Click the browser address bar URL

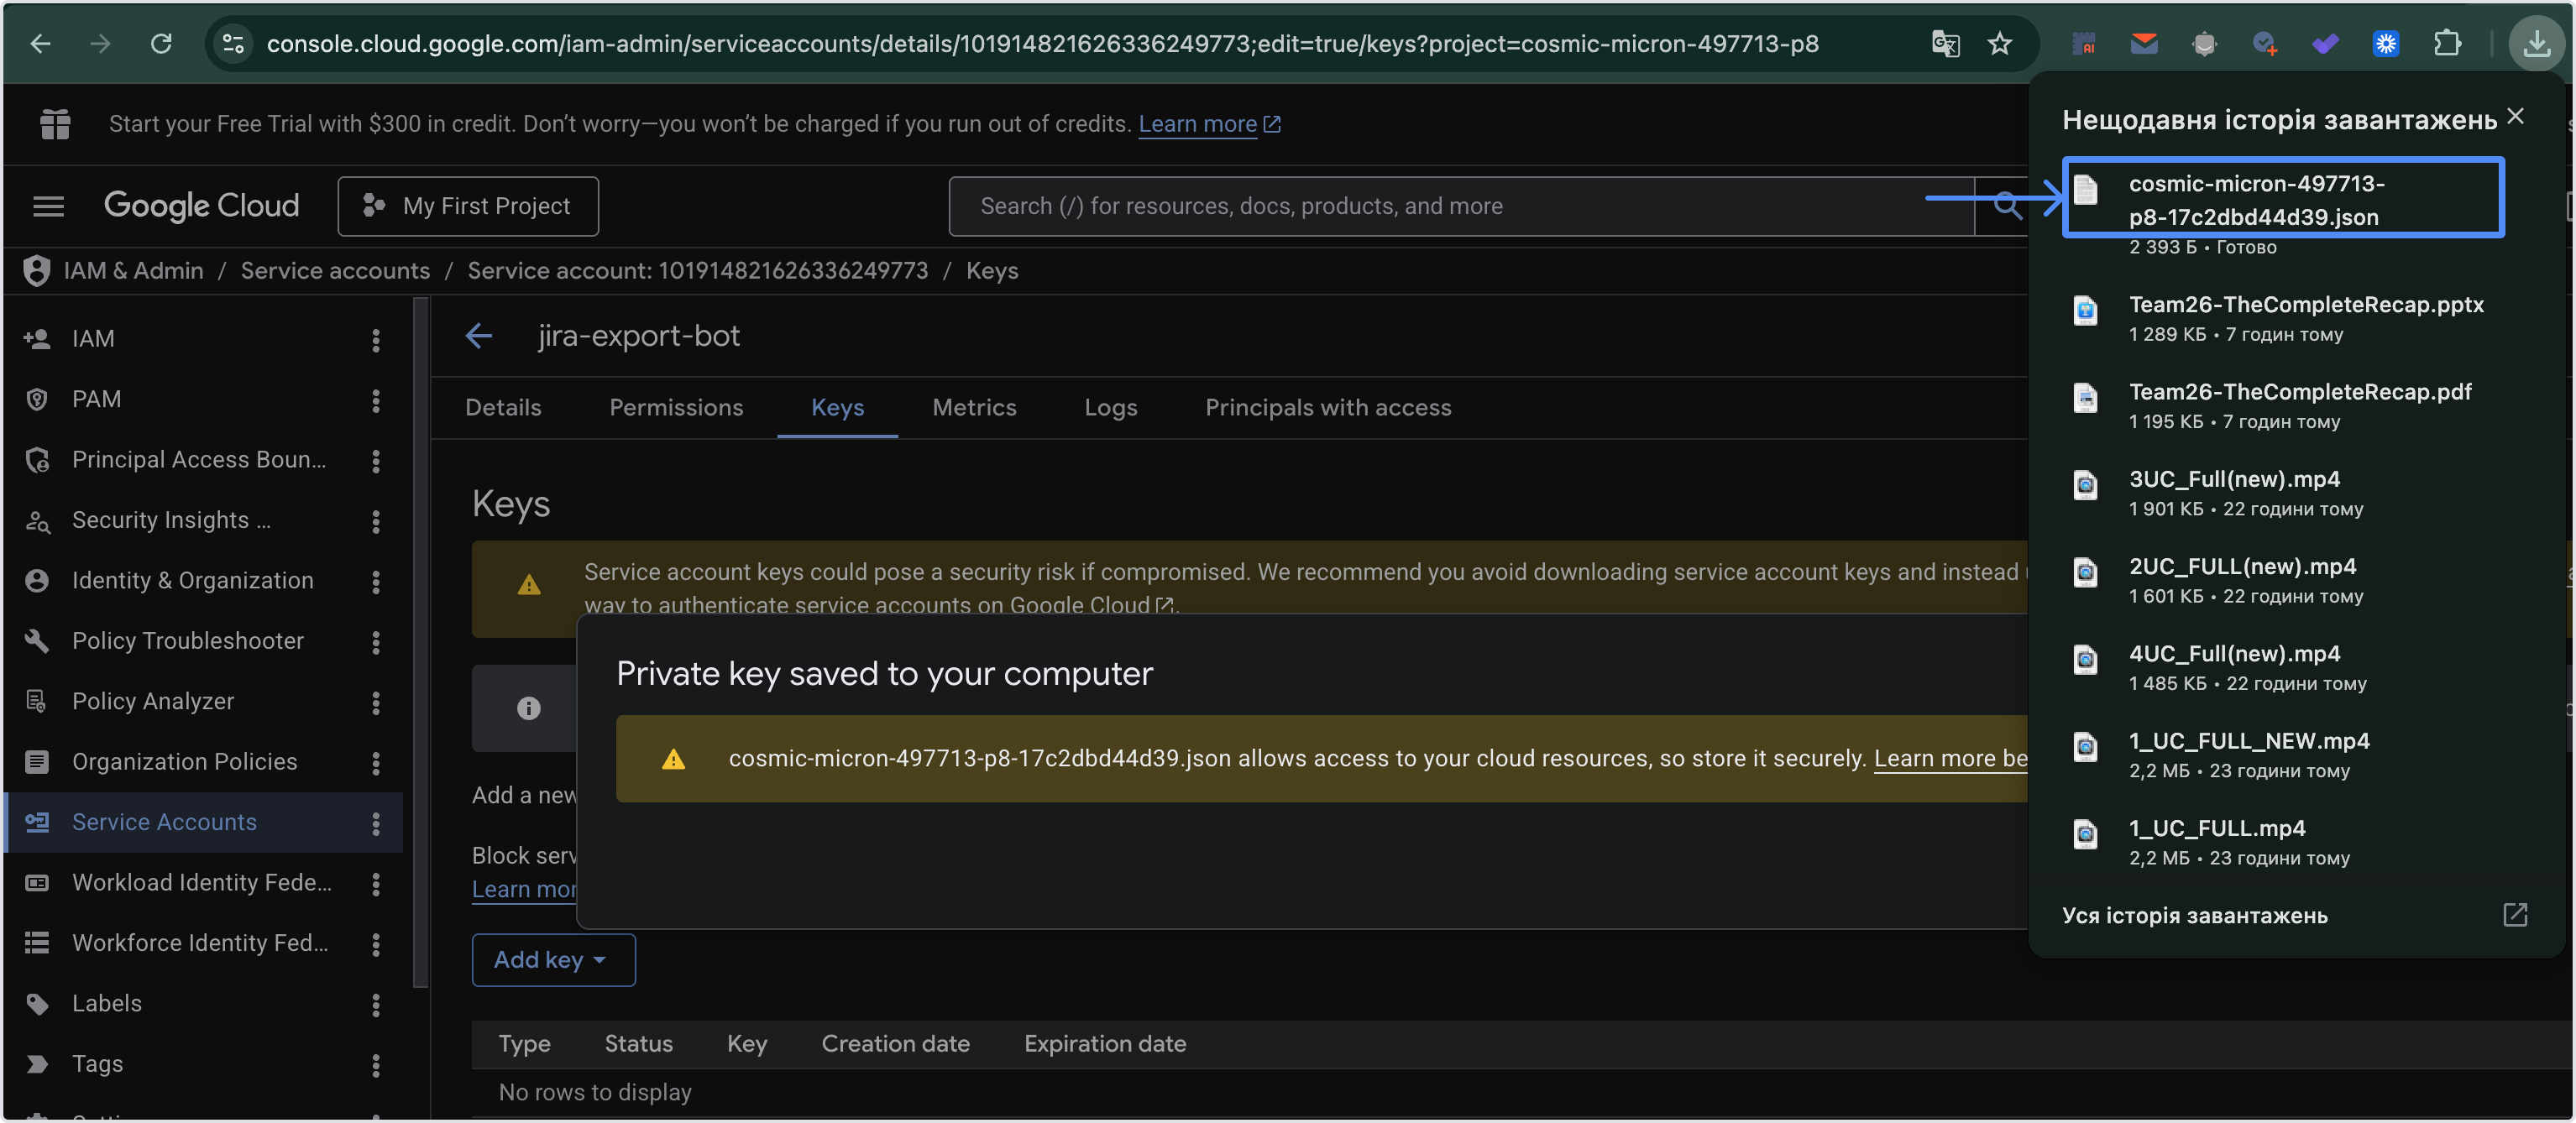1042,43
